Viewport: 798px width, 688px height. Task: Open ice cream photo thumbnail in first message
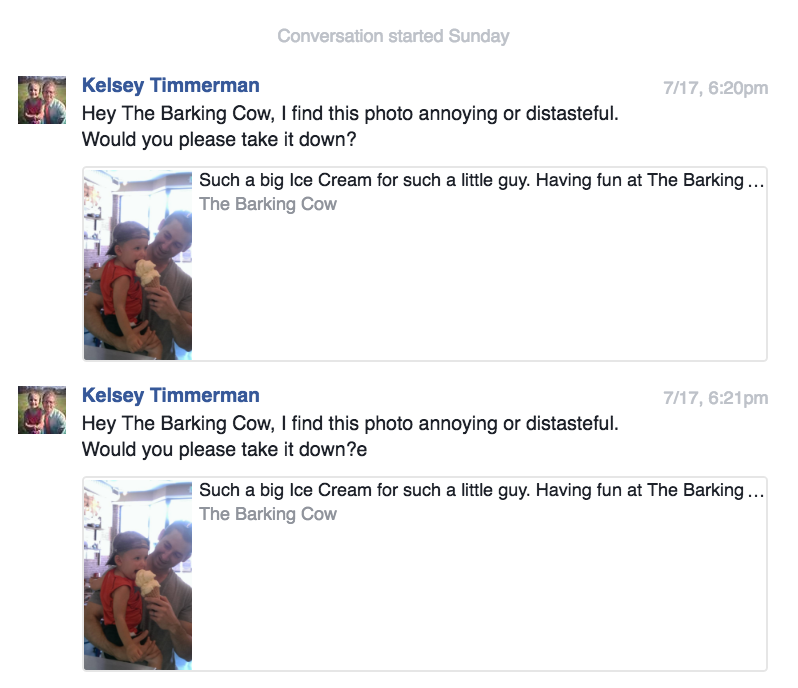(x=138, y=265)
